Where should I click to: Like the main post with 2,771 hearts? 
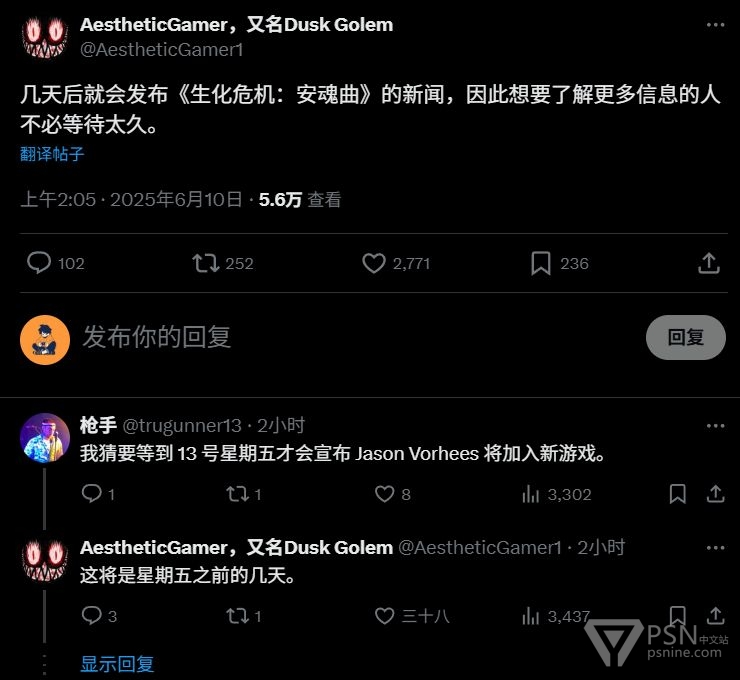(374, 263)
